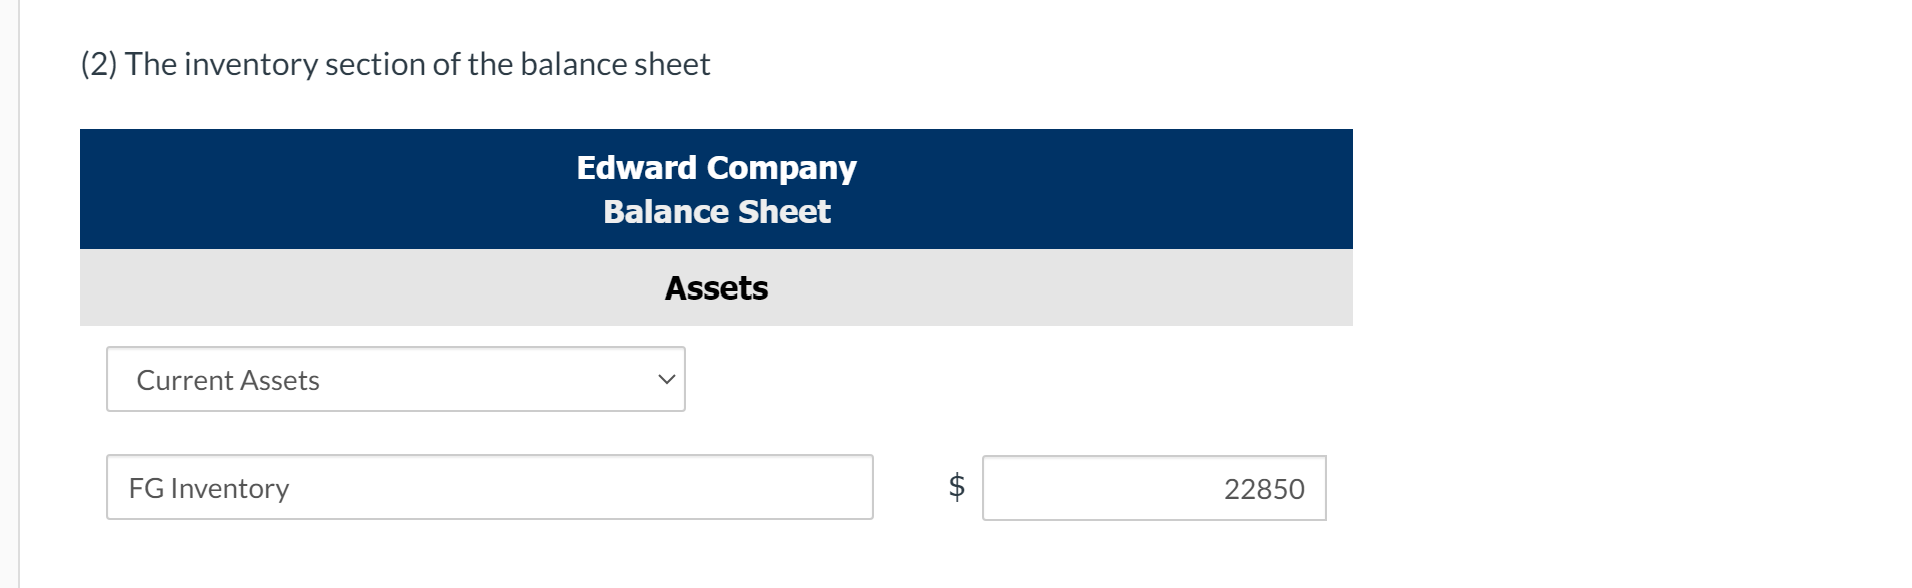Click the dollar sign symbol
This screenshot has width=1912, height=588.
click(x=955, y=487)
